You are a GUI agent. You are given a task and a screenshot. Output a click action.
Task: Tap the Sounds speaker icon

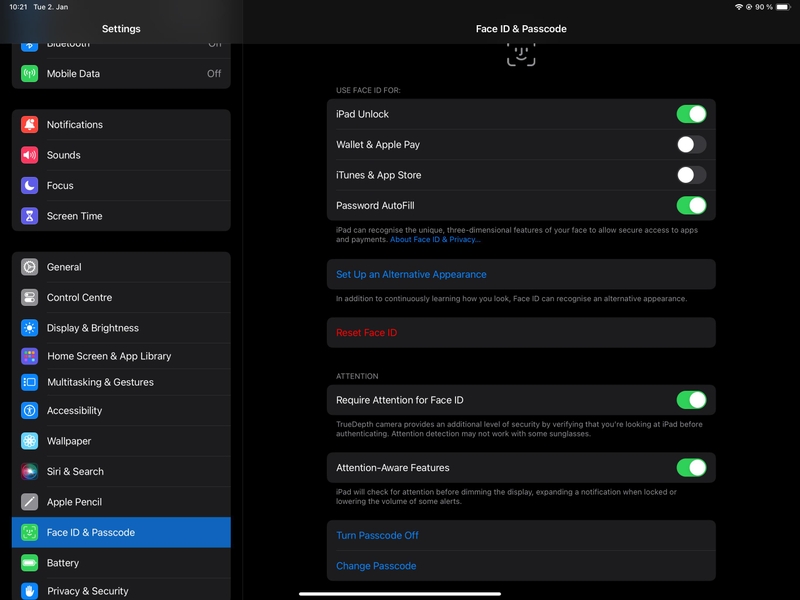(x=30, y=155)
